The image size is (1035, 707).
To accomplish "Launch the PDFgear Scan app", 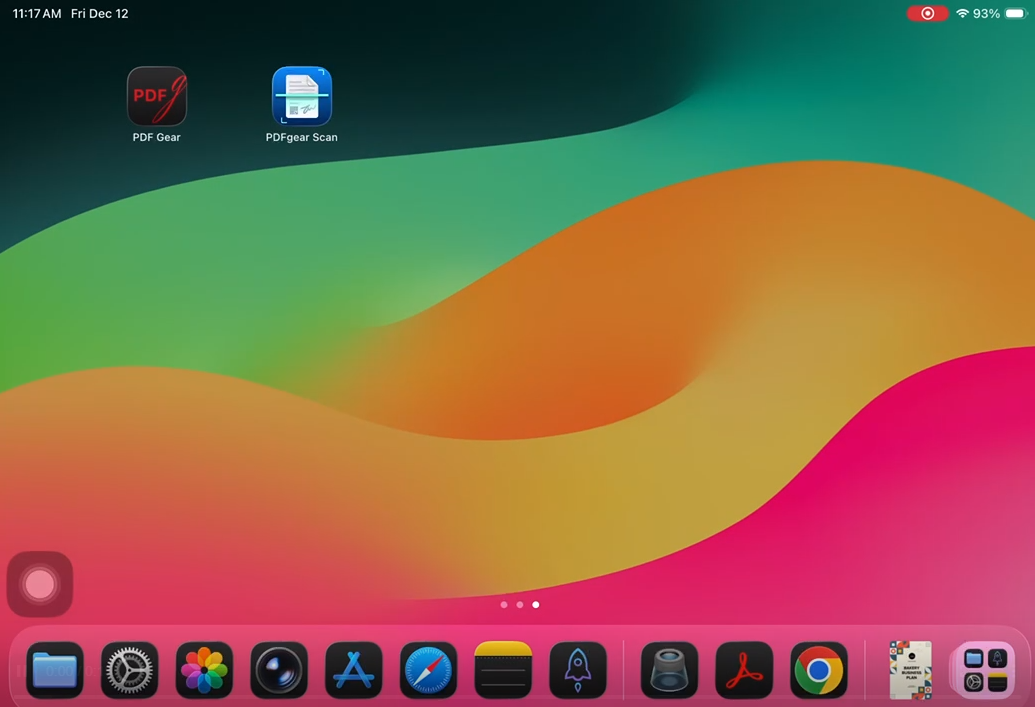I will (302, 96).
